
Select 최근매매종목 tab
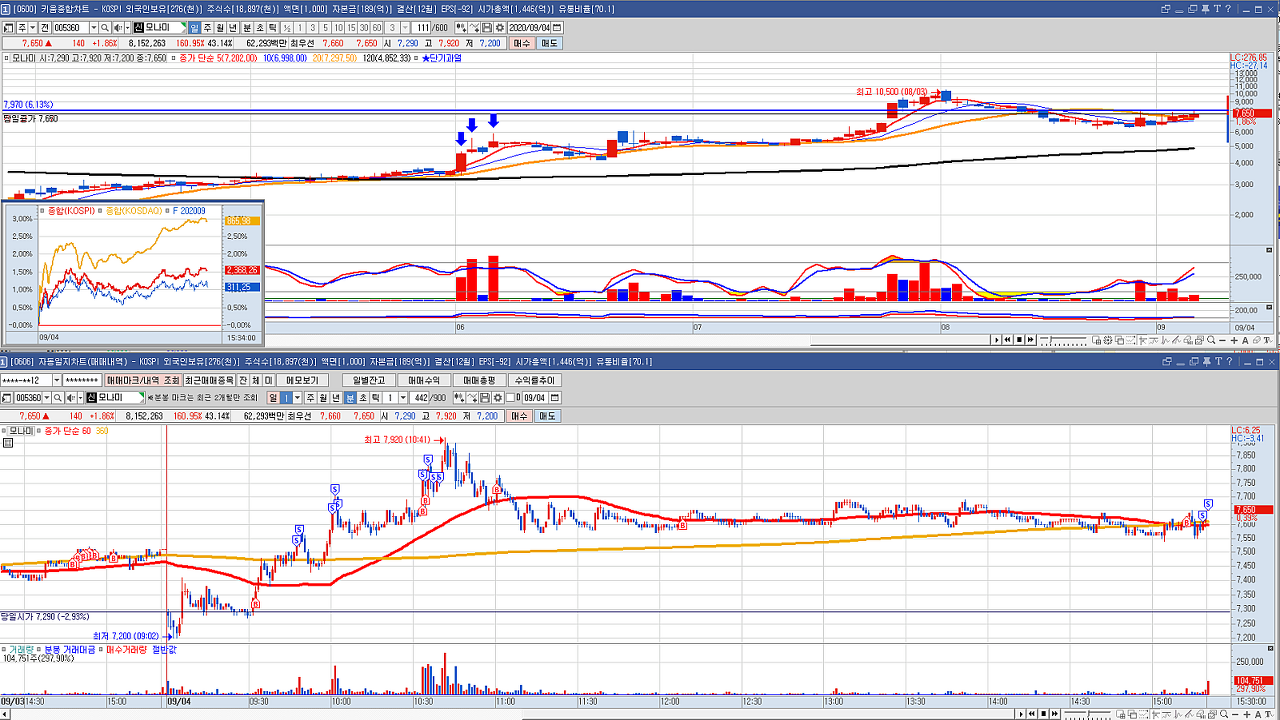pos(209,380)
